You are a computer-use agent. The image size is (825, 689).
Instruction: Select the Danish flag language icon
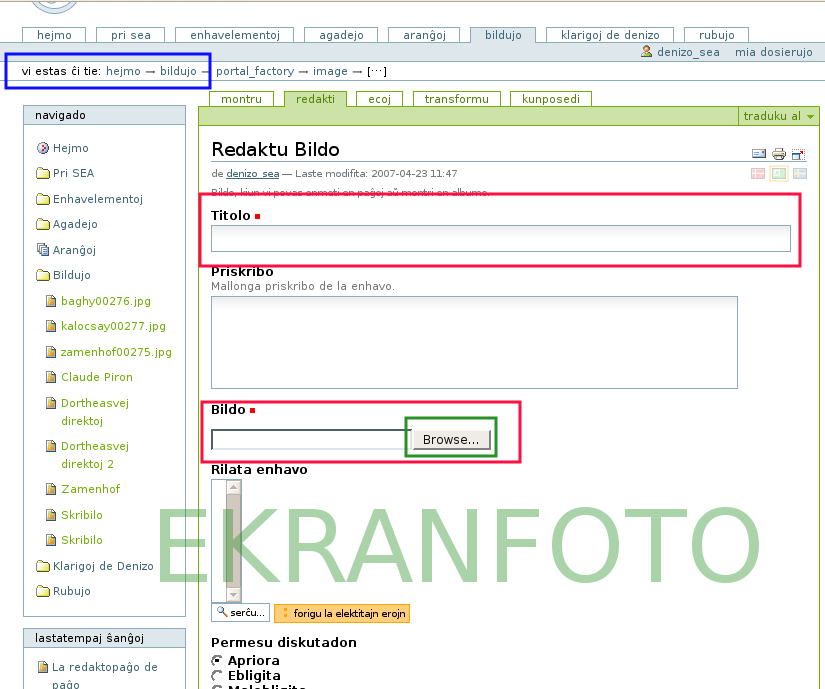758,173
